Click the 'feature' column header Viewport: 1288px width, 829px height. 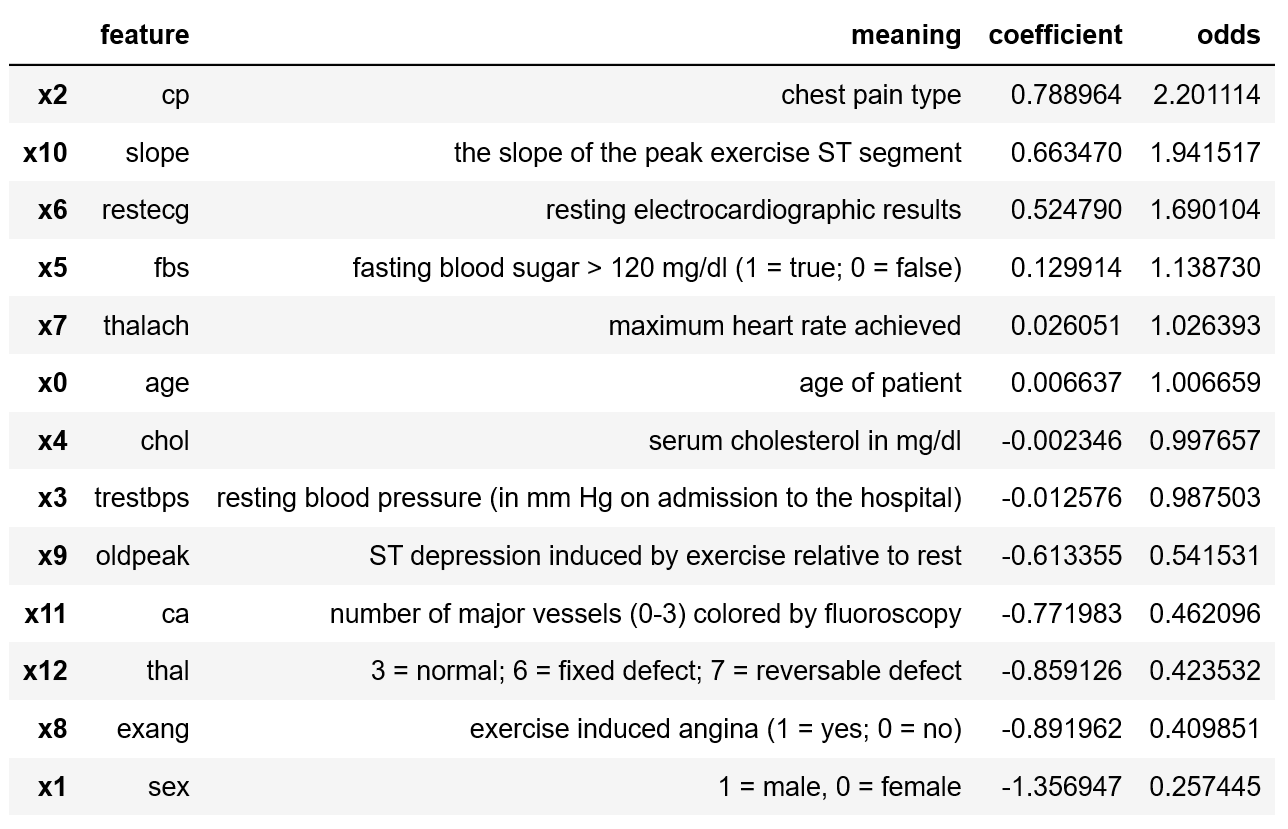pos(144,35)
